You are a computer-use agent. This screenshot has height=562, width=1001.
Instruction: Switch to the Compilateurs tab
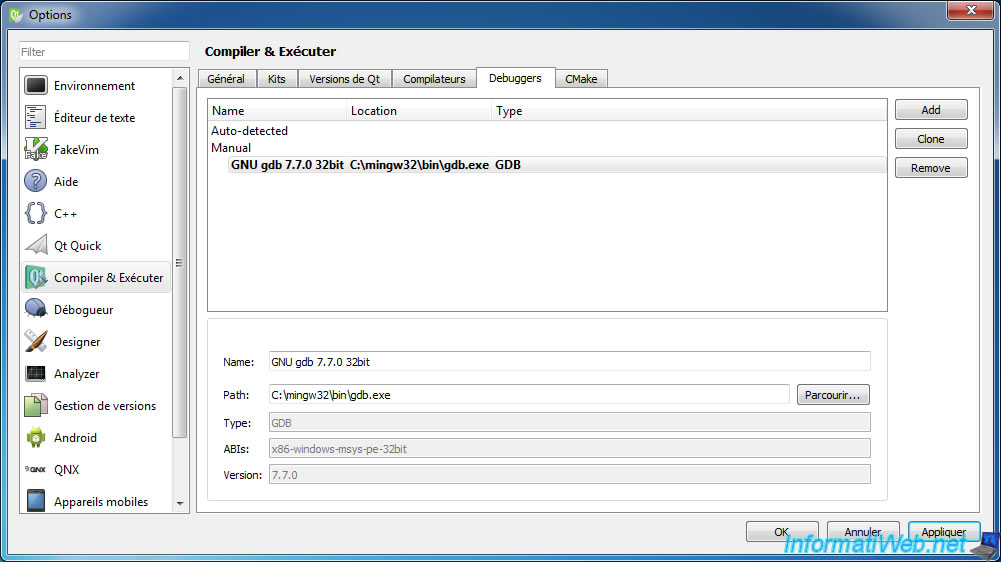pyautogui.click(x=434, y=79)
